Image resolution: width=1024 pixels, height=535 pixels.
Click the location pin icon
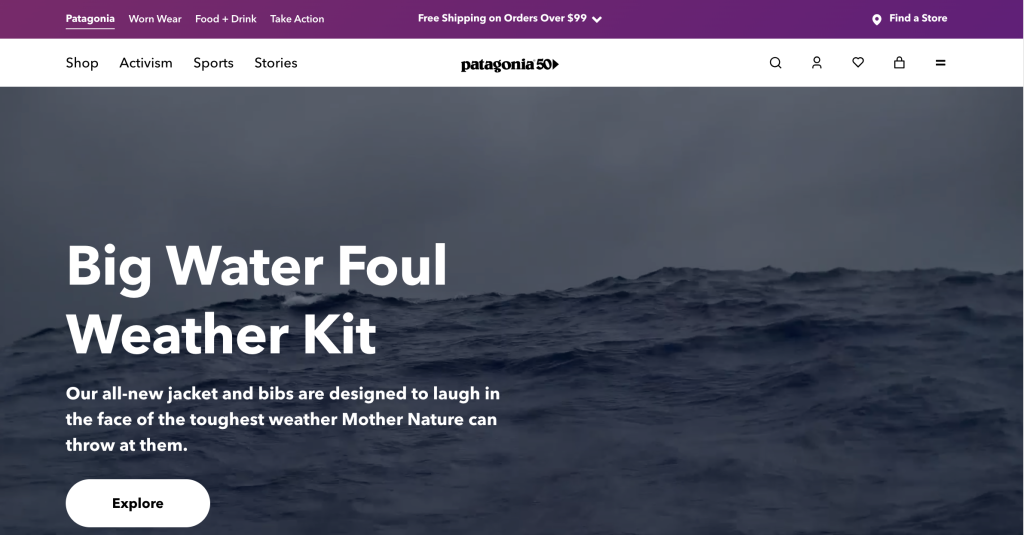point(876,20)
